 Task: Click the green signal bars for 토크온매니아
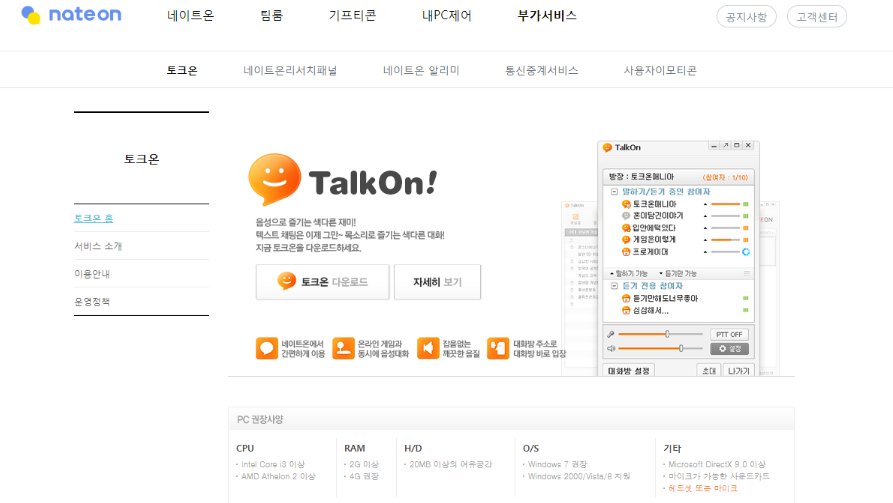pos(745,204)
